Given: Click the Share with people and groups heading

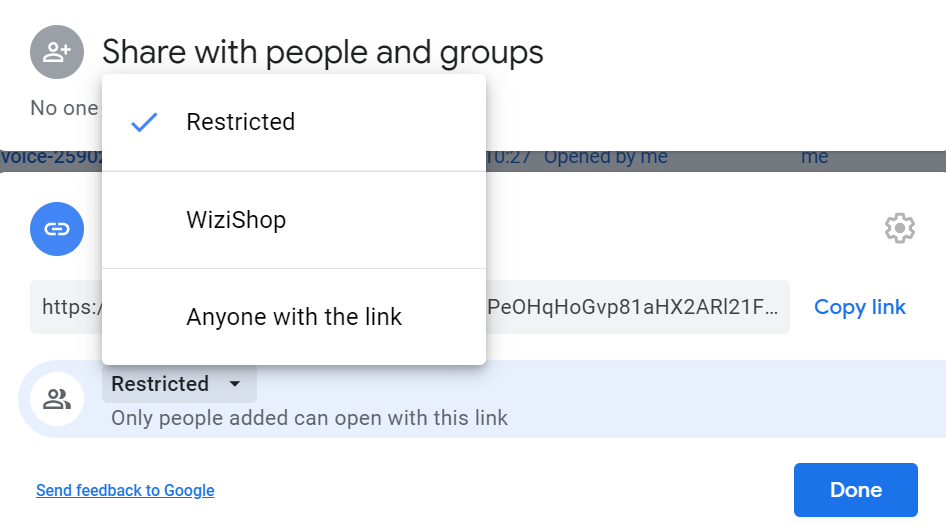Looking at the screenshot, I should point(323,52).
